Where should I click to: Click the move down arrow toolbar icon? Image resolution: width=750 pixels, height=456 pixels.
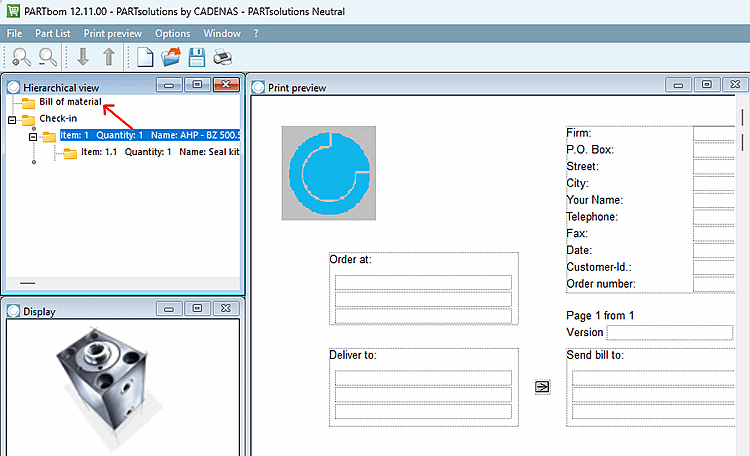[x=83, y=57]
